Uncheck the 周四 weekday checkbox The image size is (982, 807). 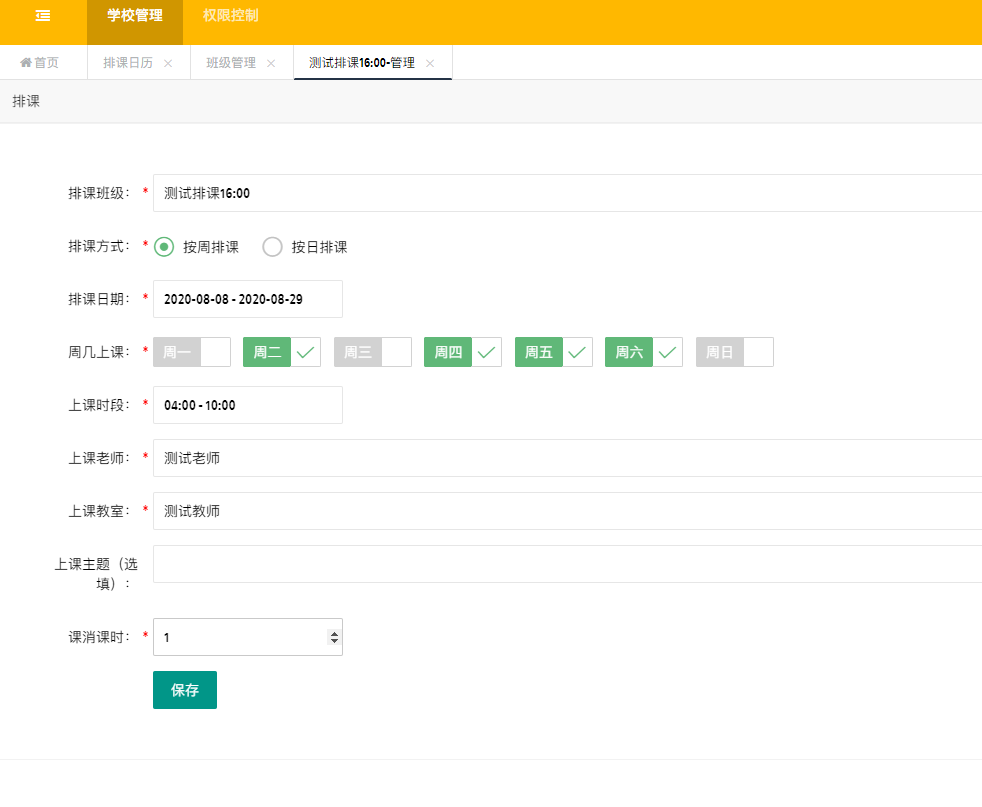tap(463, 352)
